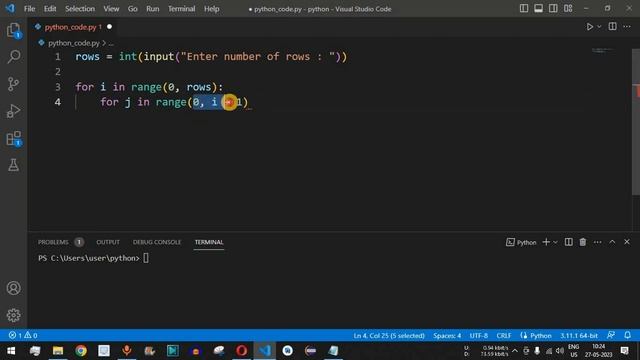Toggle the primary side bar layout
This screenshot has width=640, height=360.
pos(524,9)
